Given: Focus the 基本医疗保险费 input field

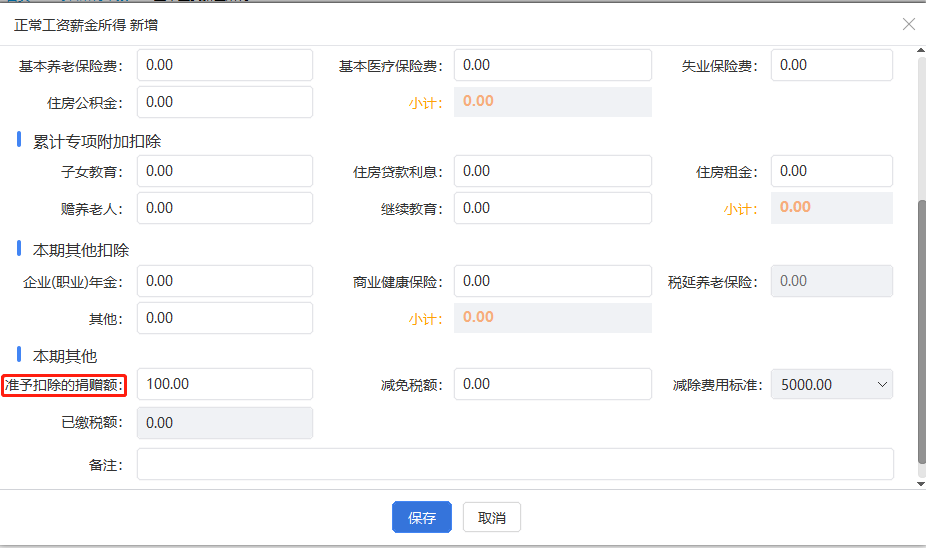Looking at the screenshot, I should point(553,65).
